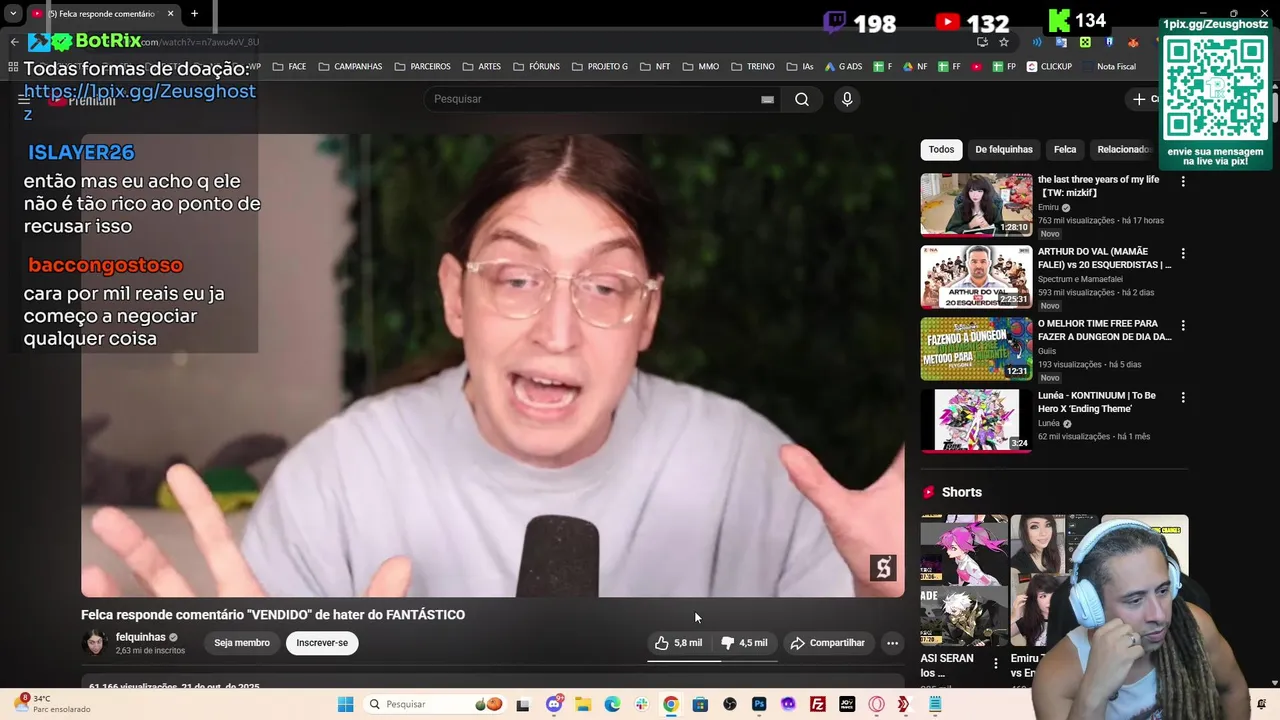Open the ARTES bookmarks folder
The image size is (1280, 720).
coord(481,67)
